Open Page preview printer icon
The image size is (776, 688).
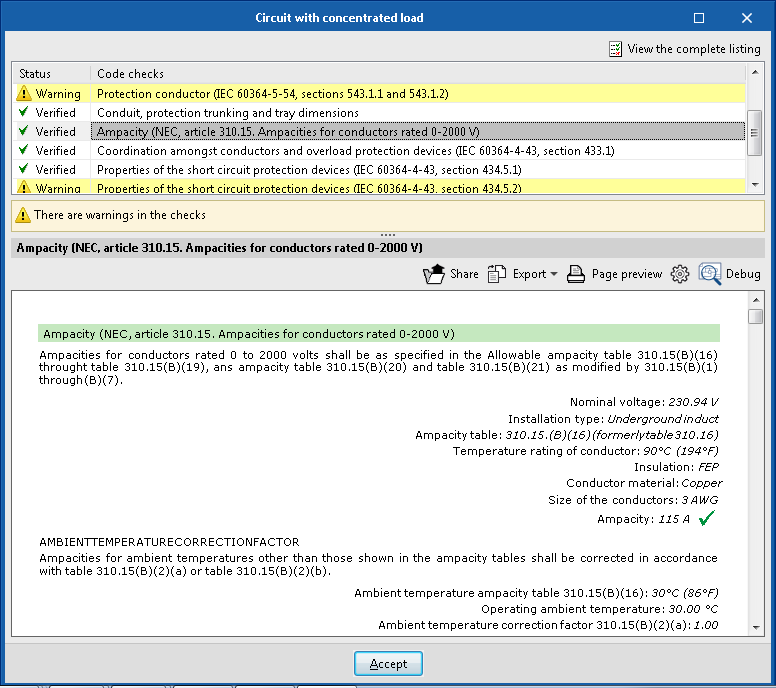(575, 274)
